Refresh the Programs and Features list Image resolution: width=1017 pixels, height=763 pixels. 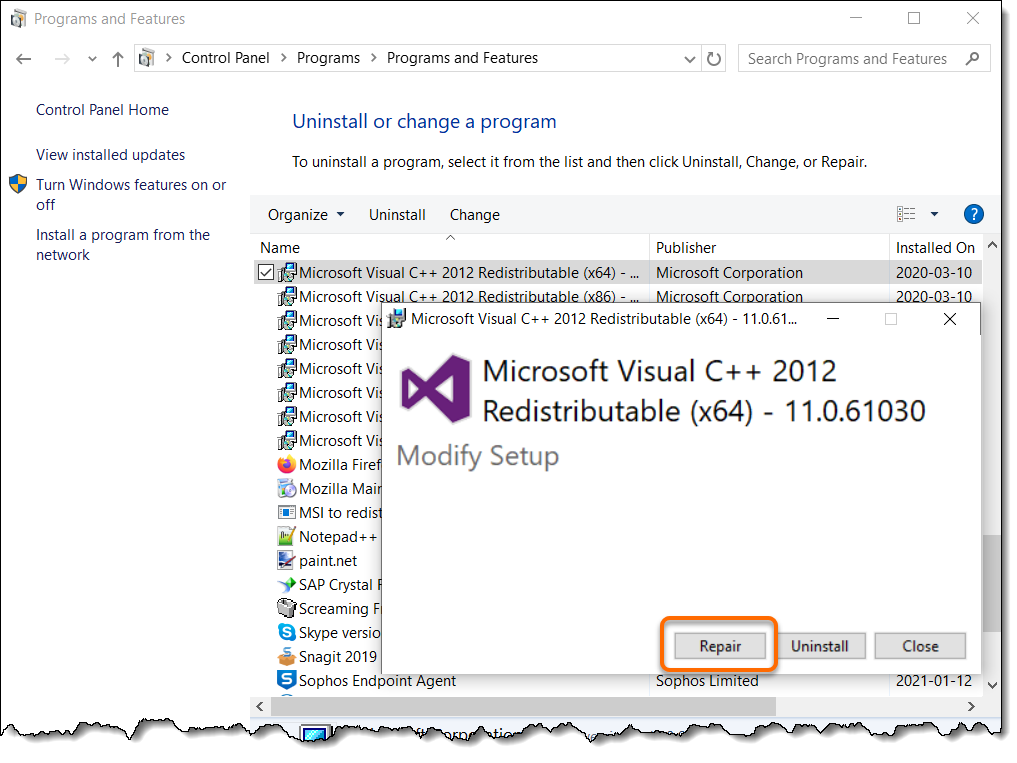pyautogui.click(x=713, y=59)
